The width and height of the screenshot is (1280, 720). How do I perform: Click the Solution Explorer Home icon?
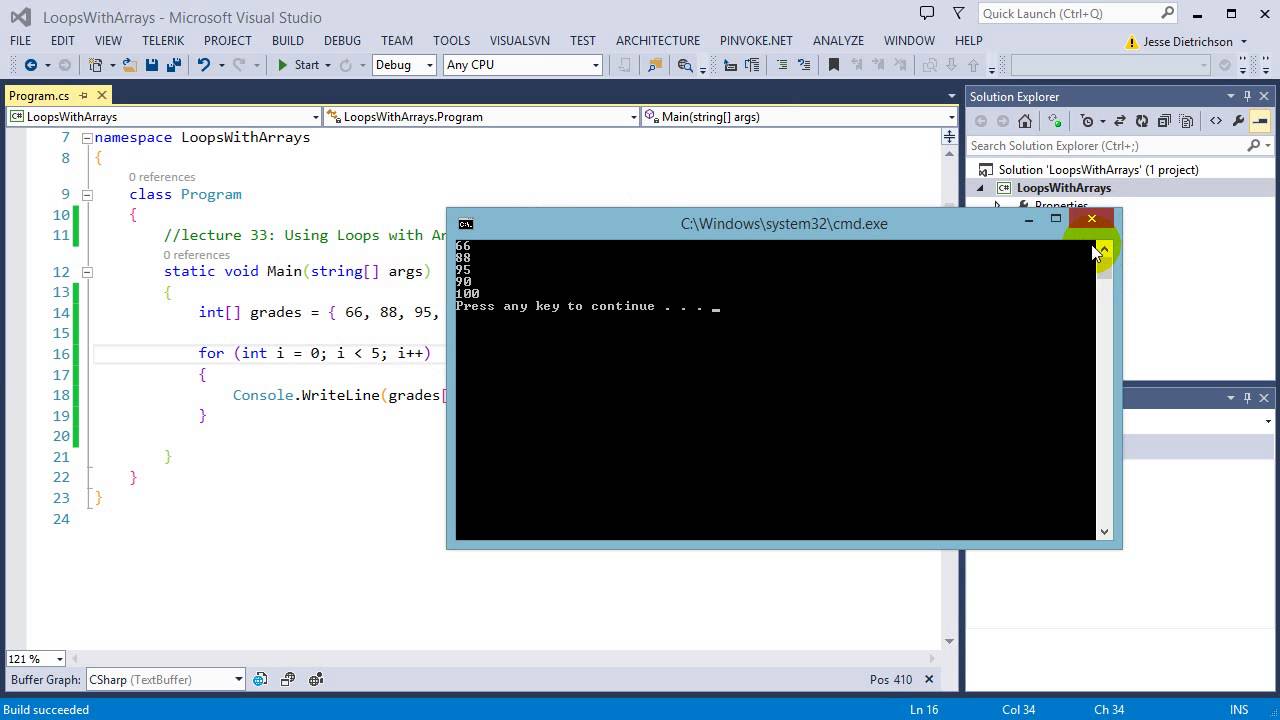(x=1025, y=121)
